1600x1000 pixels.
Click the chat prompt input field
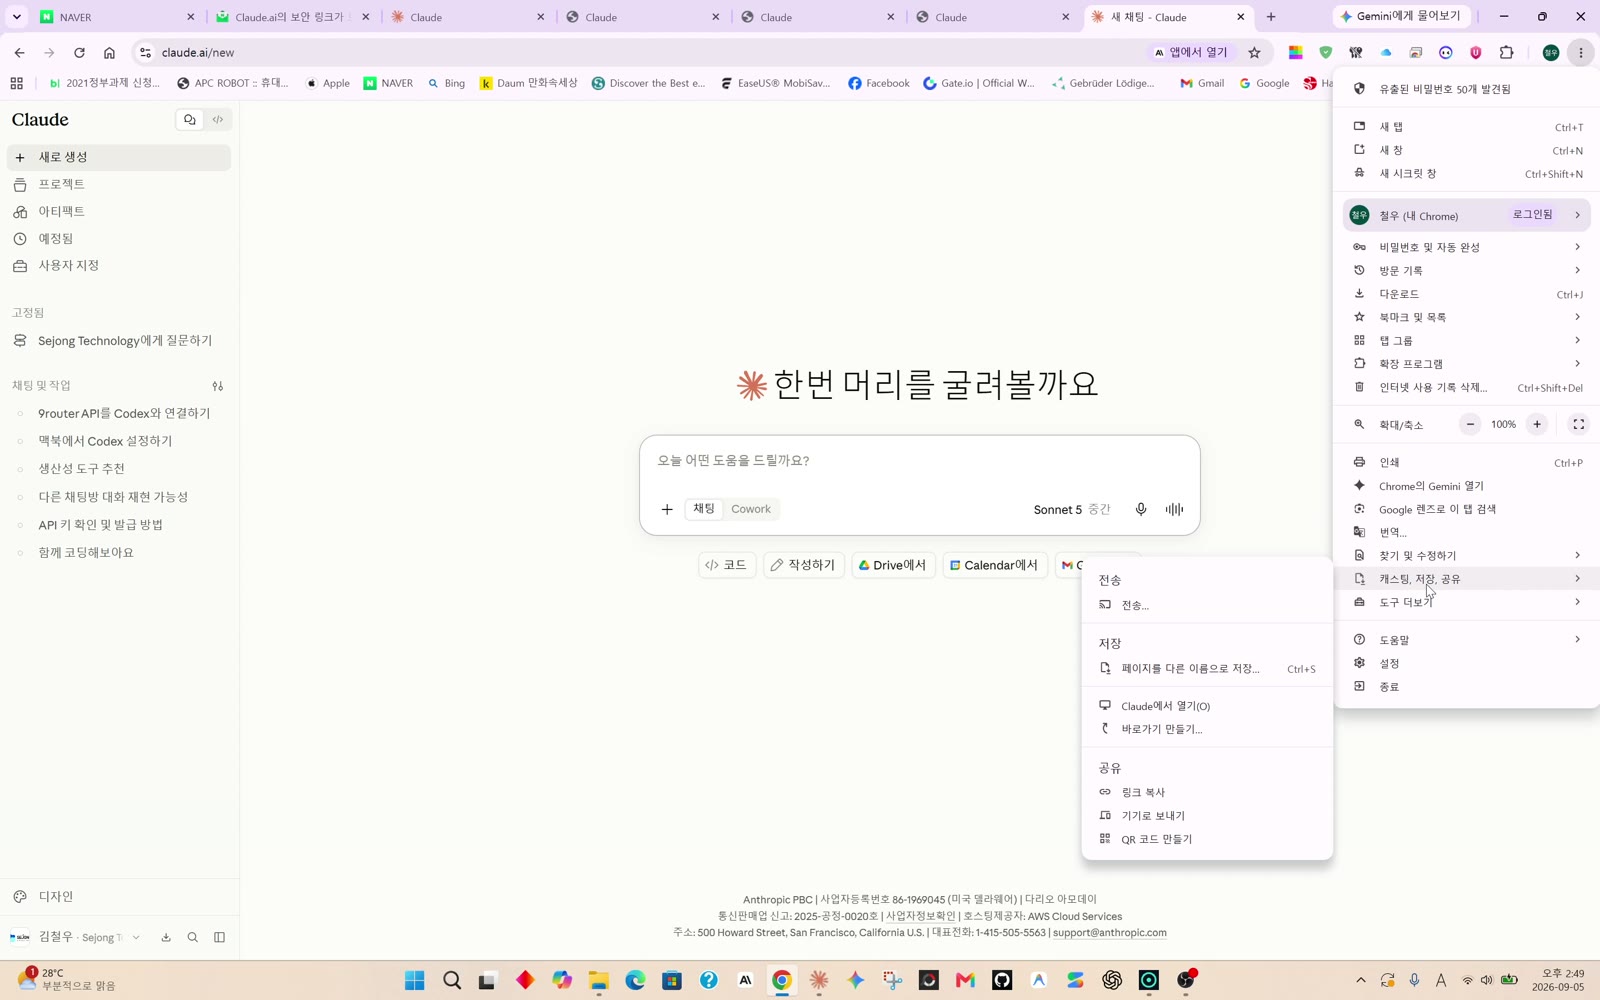click(919, 461)
